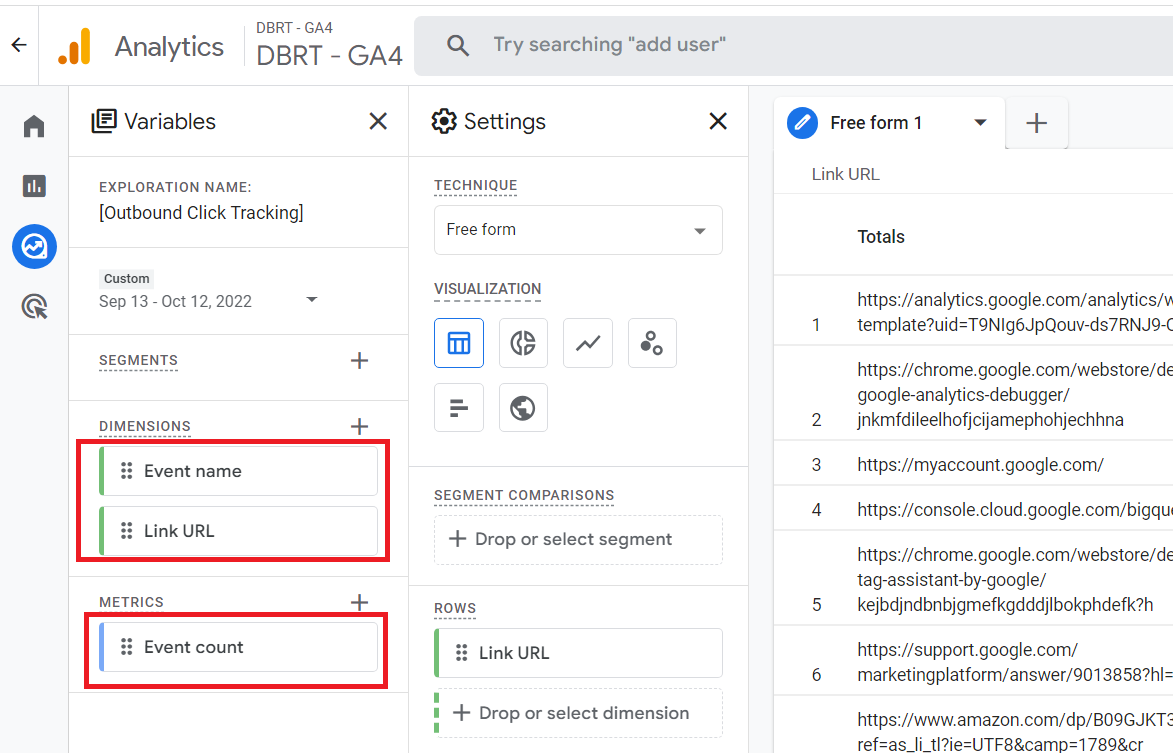Select the Event count metric

(x=239, y=647)
